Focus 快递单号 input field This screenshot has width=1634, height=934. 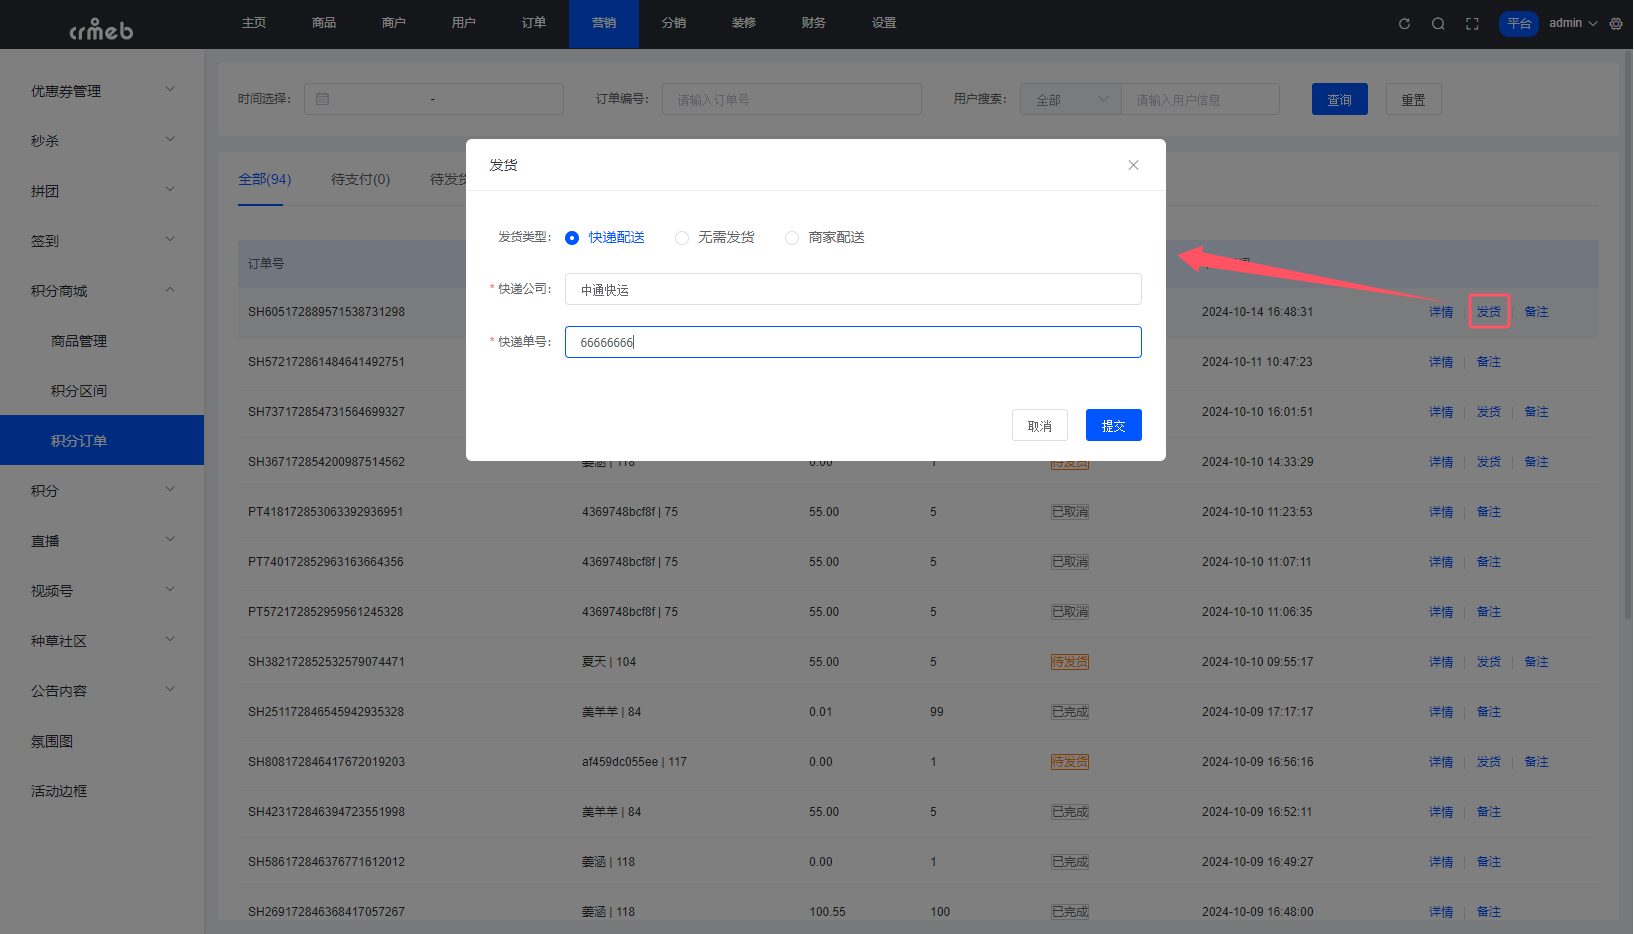(x=853, y=342)
